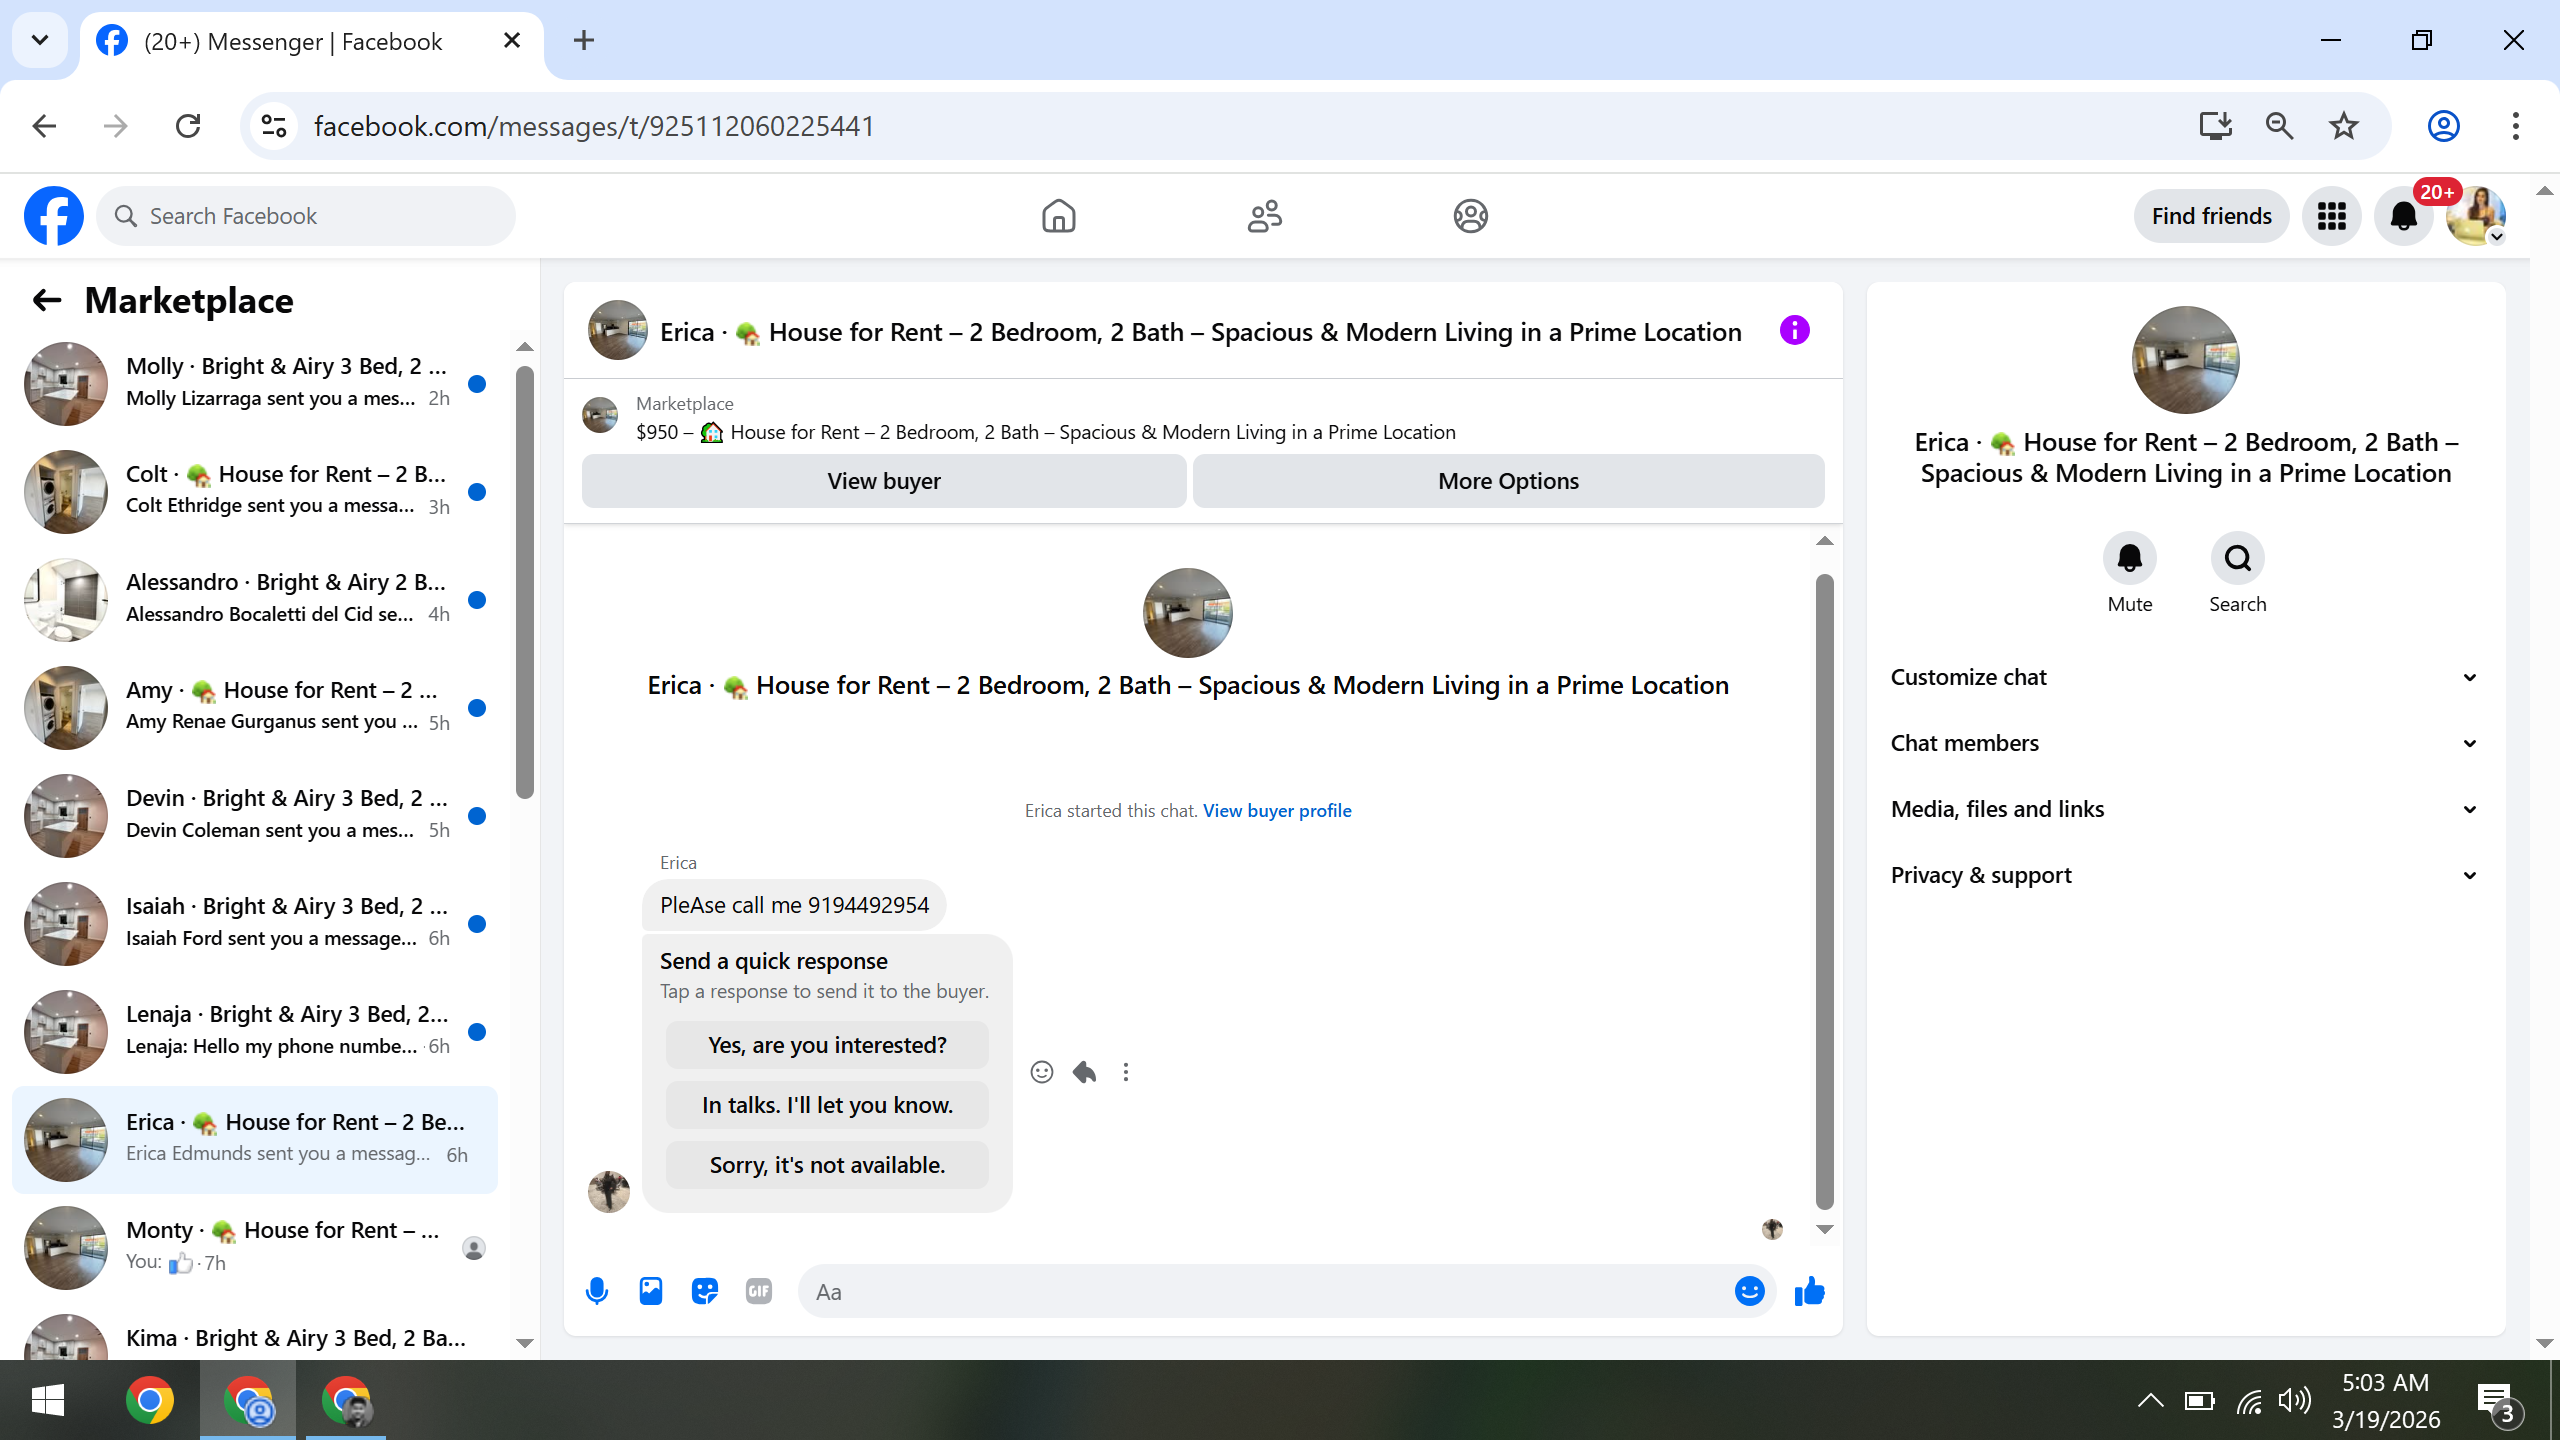Click conversation list scrollbar thumb

pyautogui.click(x=525, y=580)
